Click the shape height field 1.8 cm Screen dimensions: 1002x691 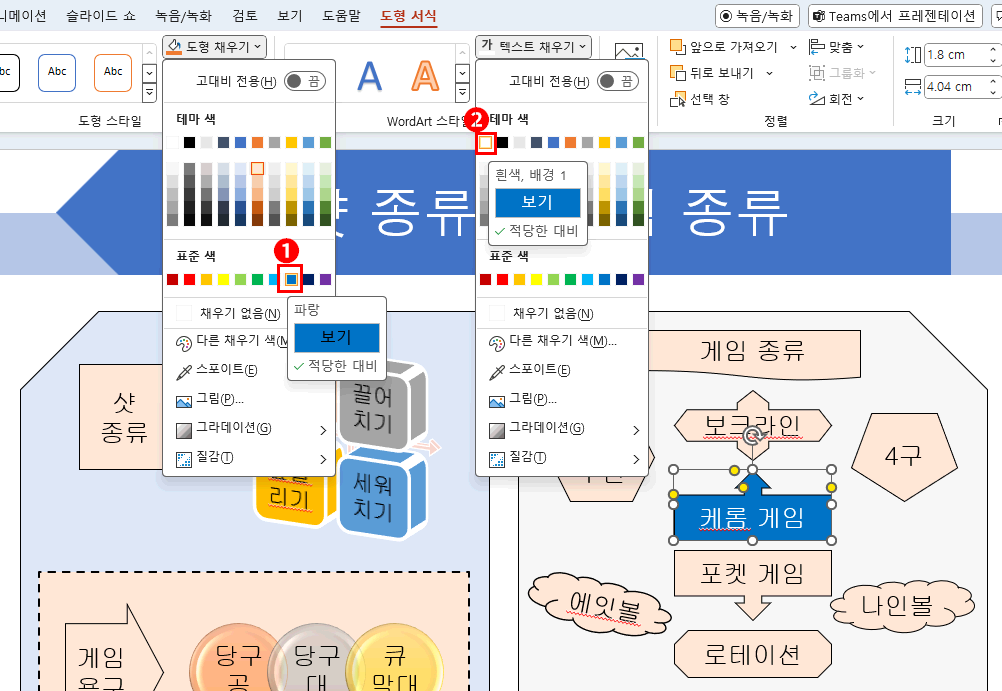(x=955, y=54)
